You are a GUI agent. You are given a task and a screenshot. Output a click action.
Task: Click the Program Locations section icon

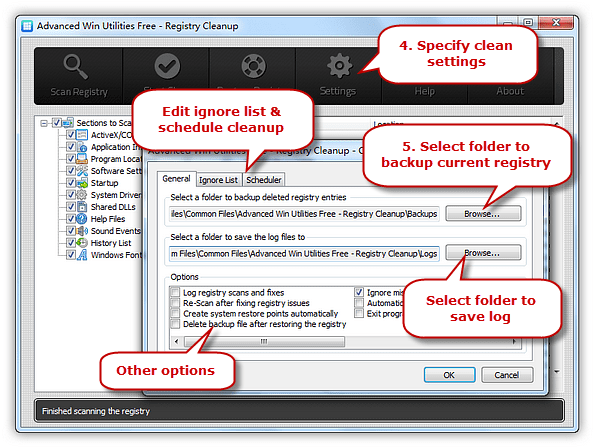pyautogui.click(x=82, y=159)
